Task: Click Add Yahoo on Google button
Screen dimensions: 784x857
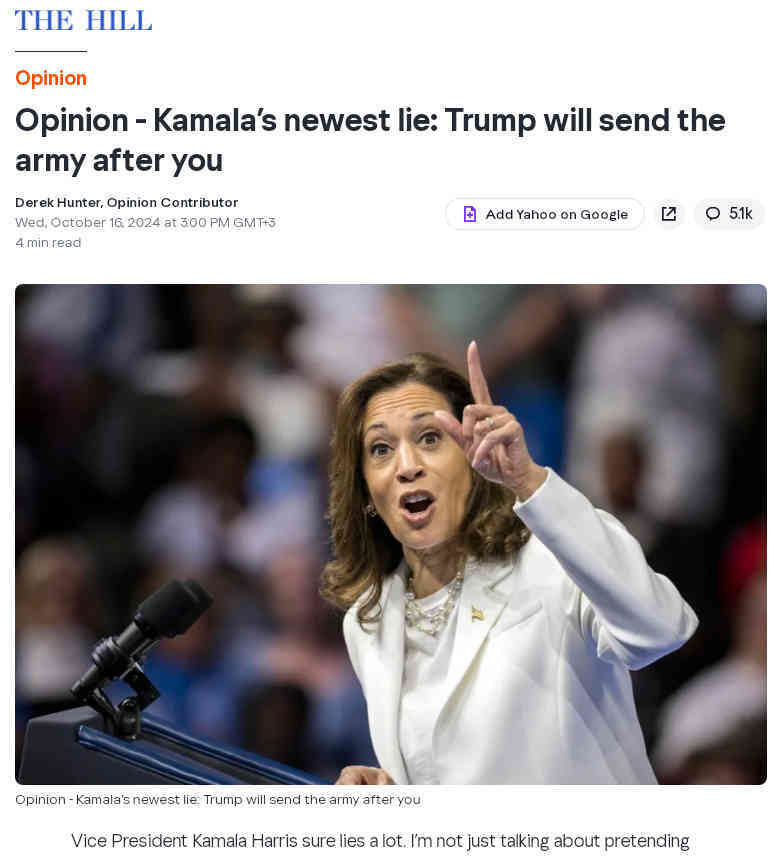Action: pyautogui.click(x=545, y=214)
